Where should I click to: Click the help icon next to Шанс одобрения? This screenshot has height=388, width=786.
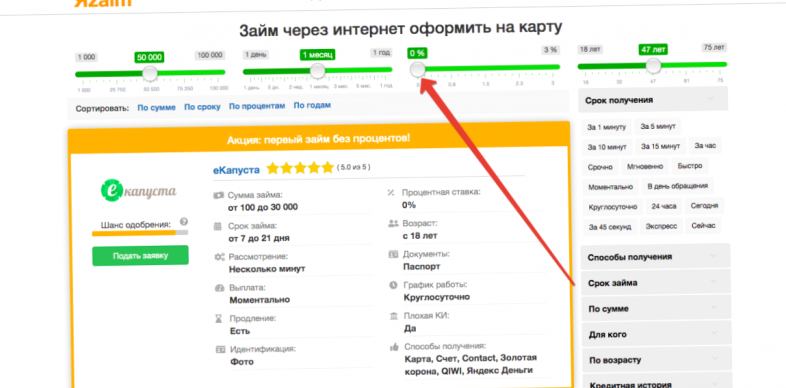pos(184,222)
